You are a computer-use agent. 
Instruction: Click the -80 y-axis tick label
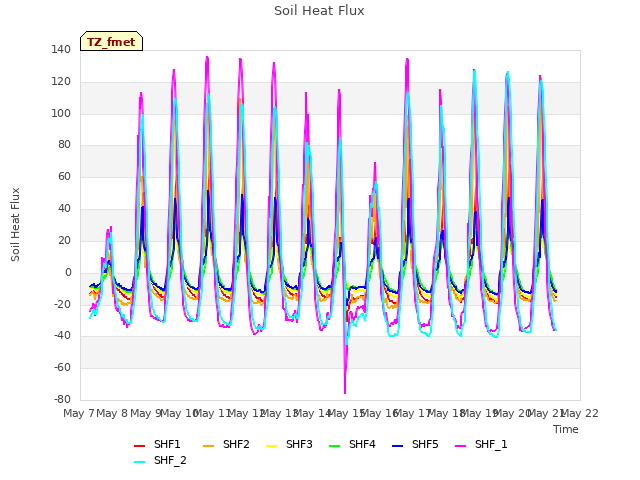pos(62,399)
